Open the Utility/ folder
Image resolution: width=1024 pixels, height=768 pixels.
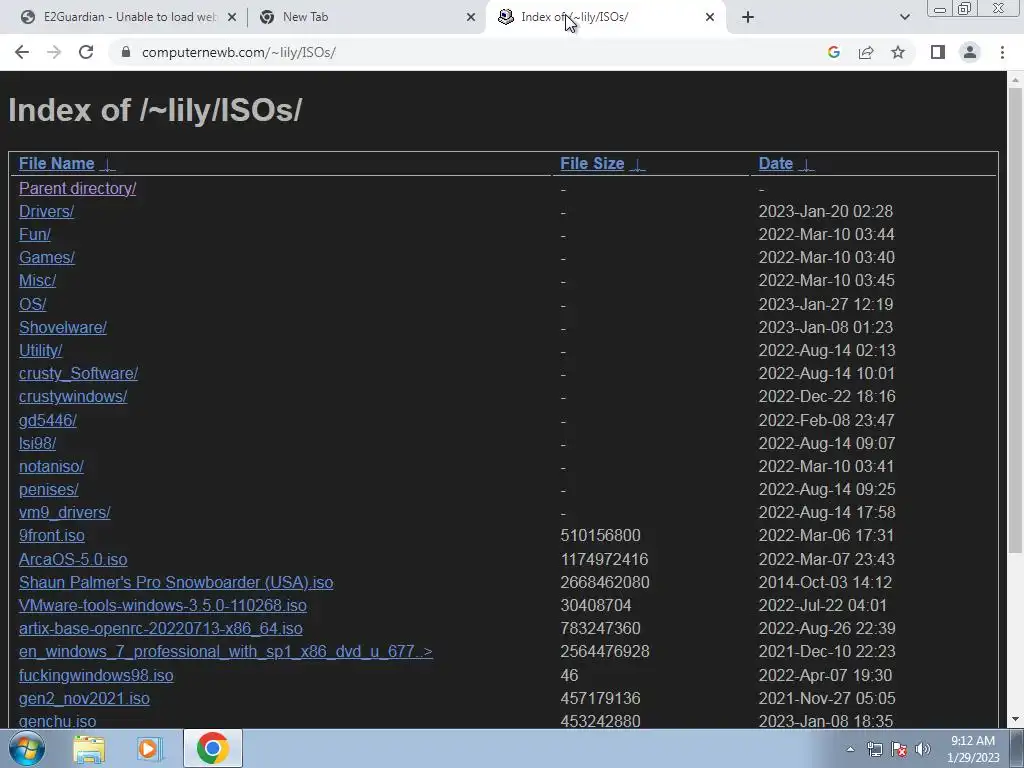click(40, 351)
